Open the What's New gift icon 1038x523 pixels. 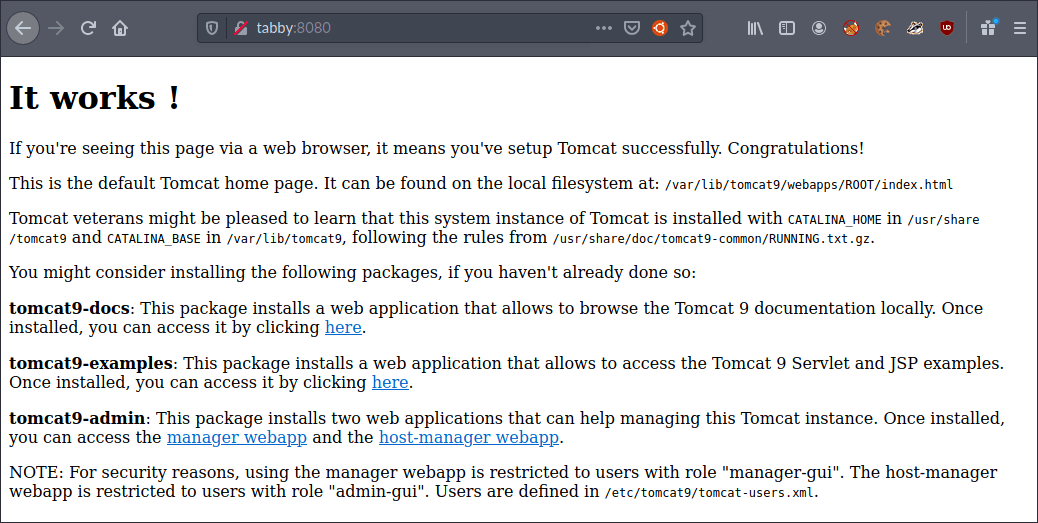(x=989, y=28)
